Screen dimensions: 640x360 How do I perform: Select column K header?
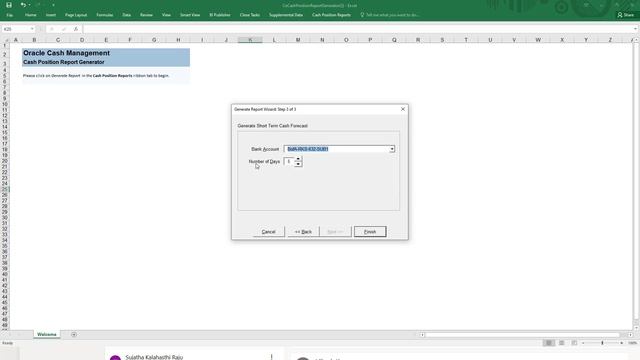pos(250,40)
